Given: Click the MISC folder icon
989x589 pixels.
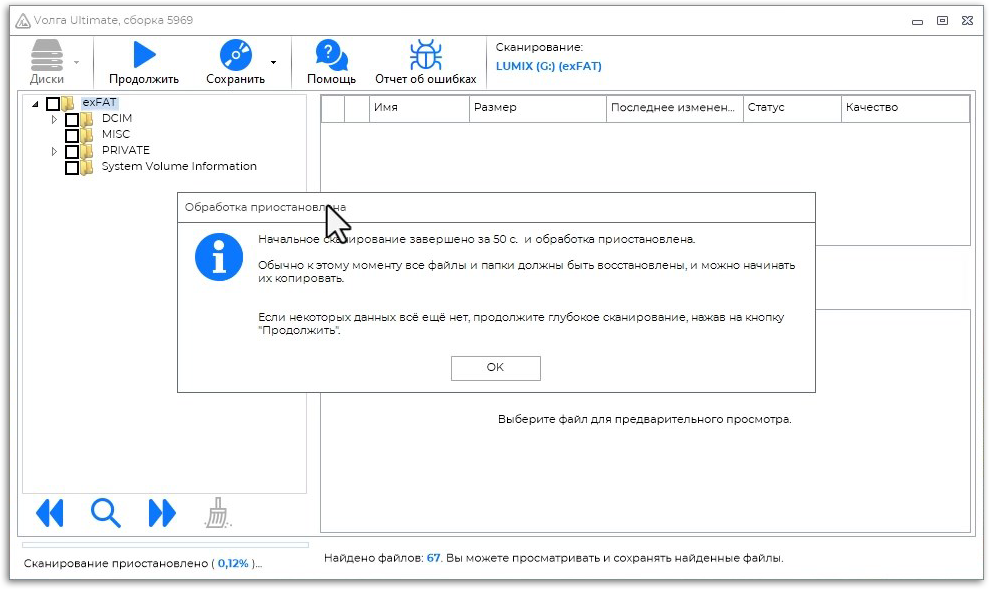Looking at the screenshot, I should tap(86, 134).
